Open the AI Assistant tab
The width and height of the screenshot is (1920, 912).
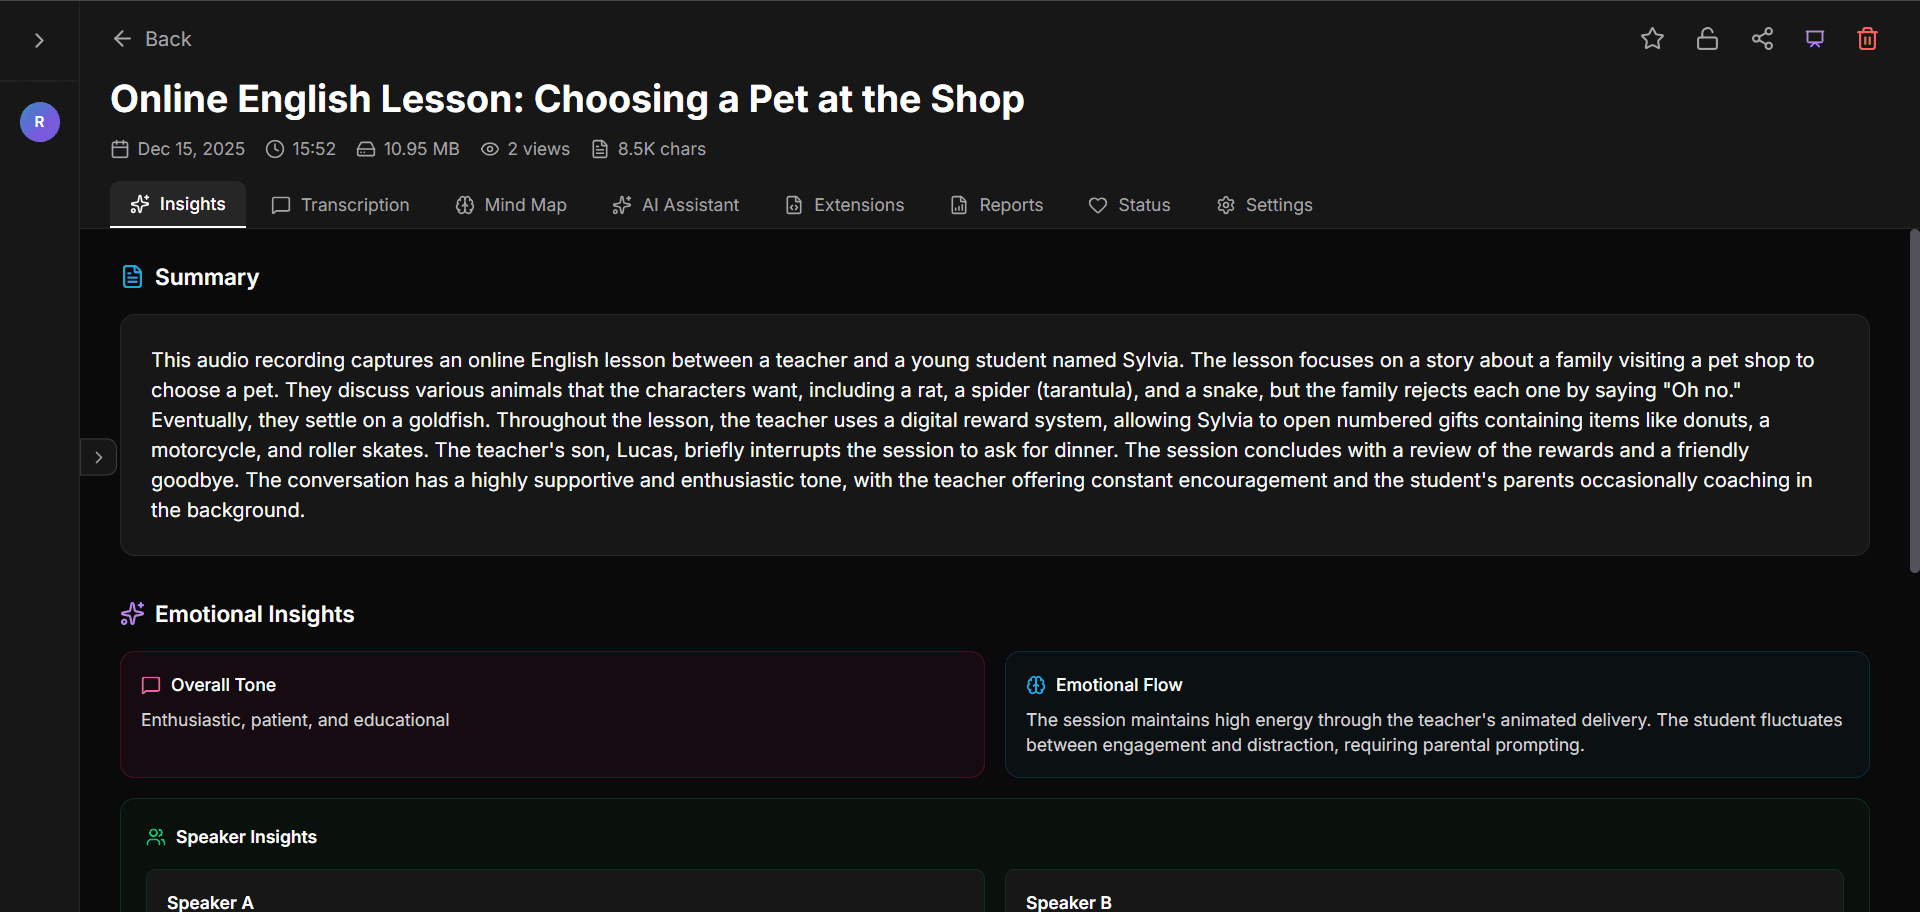tap(676, 205)
